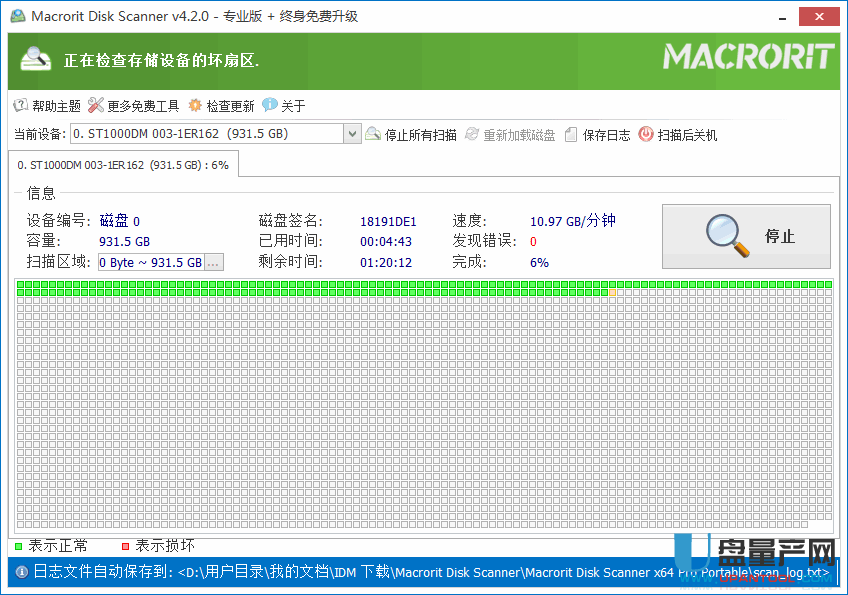The height and width of the screenshot is (595, 848).
Task: Open the 关于 about info icon
Action: pos(270,106)
